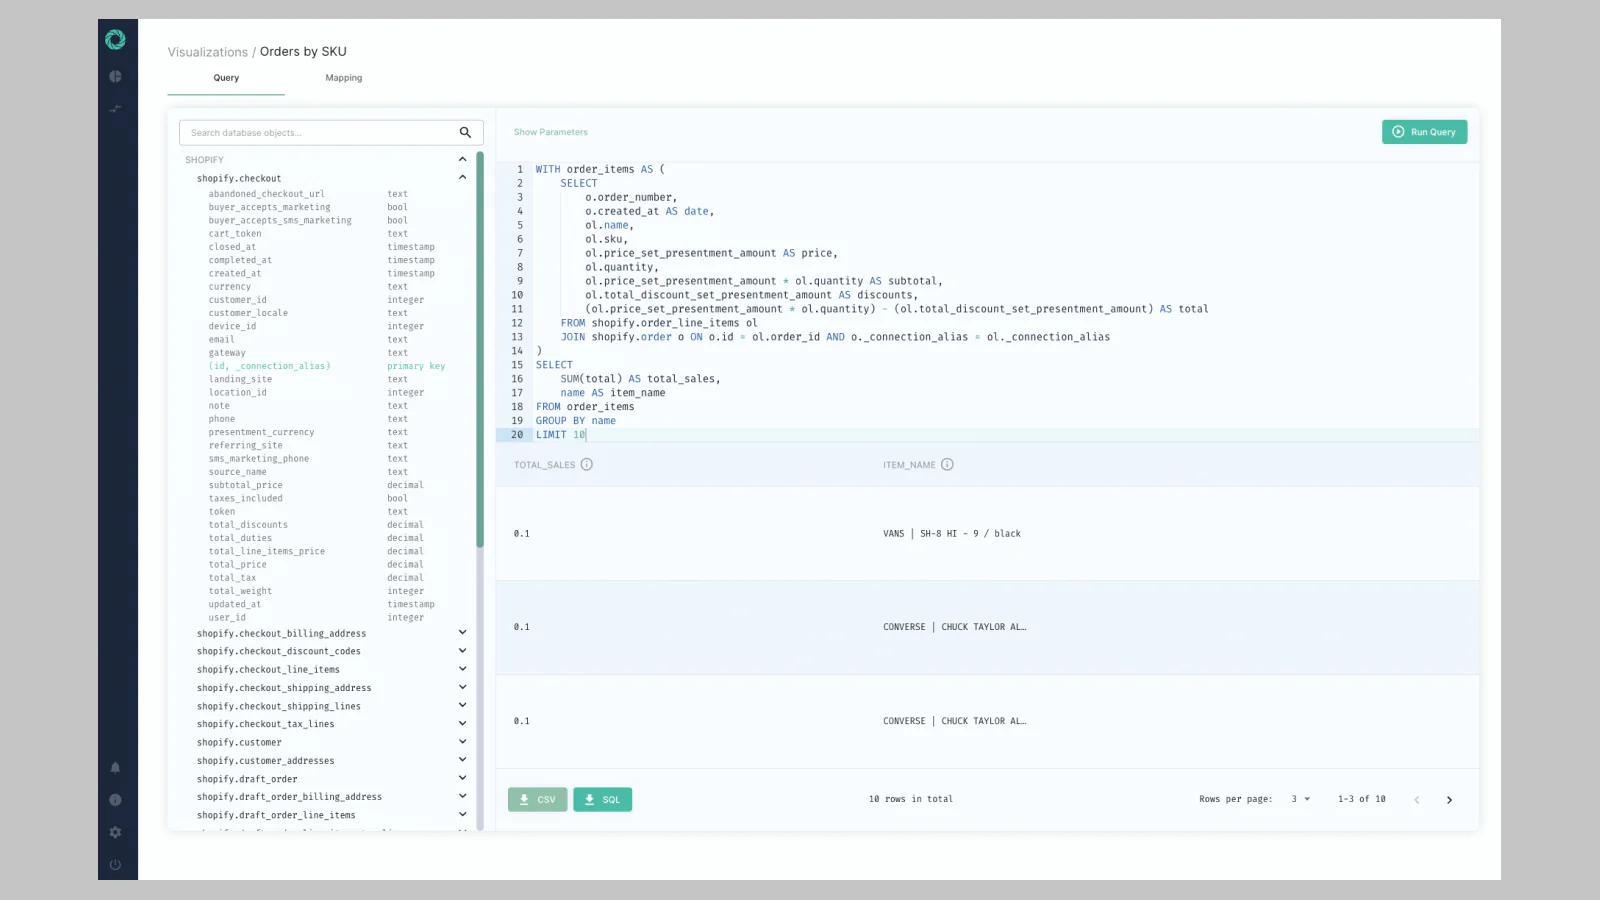This screenshot has height=900, width=1600.
Task: Go to next page of results
Action: point(1449,800)
